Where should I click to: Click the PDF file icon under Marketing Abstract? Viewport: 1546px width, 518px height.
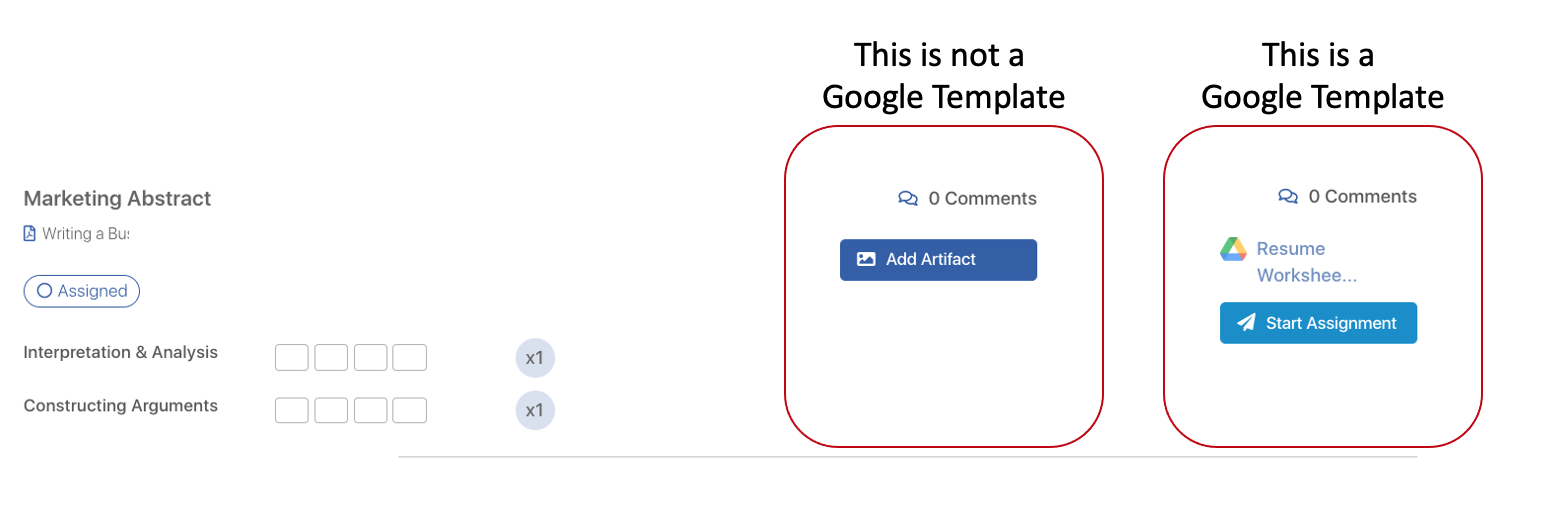[29, 234]
